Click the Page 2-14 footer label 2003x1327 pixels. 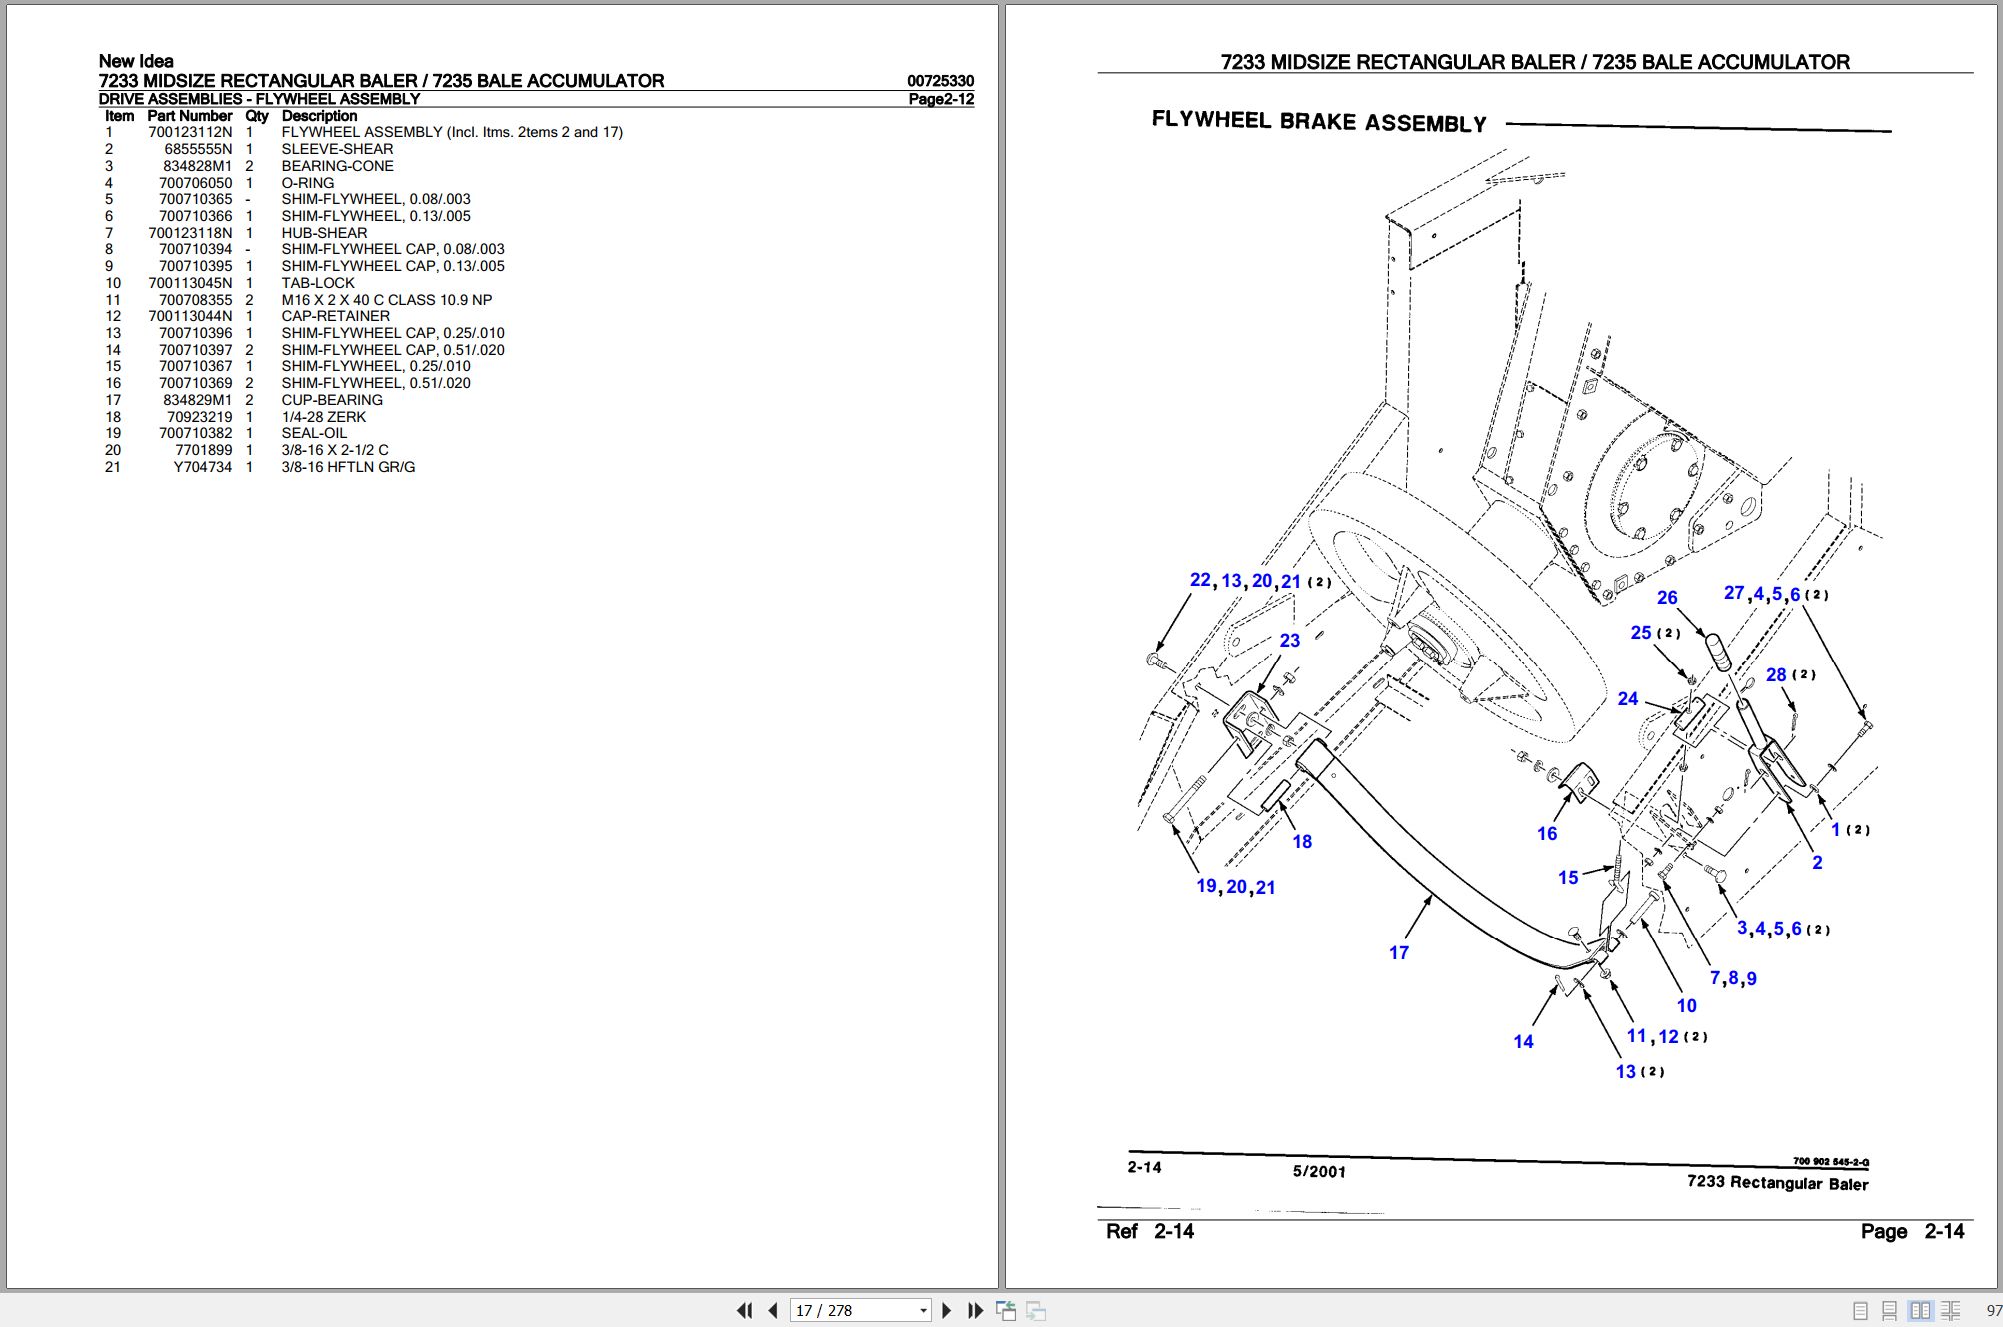[1912, 1231]
